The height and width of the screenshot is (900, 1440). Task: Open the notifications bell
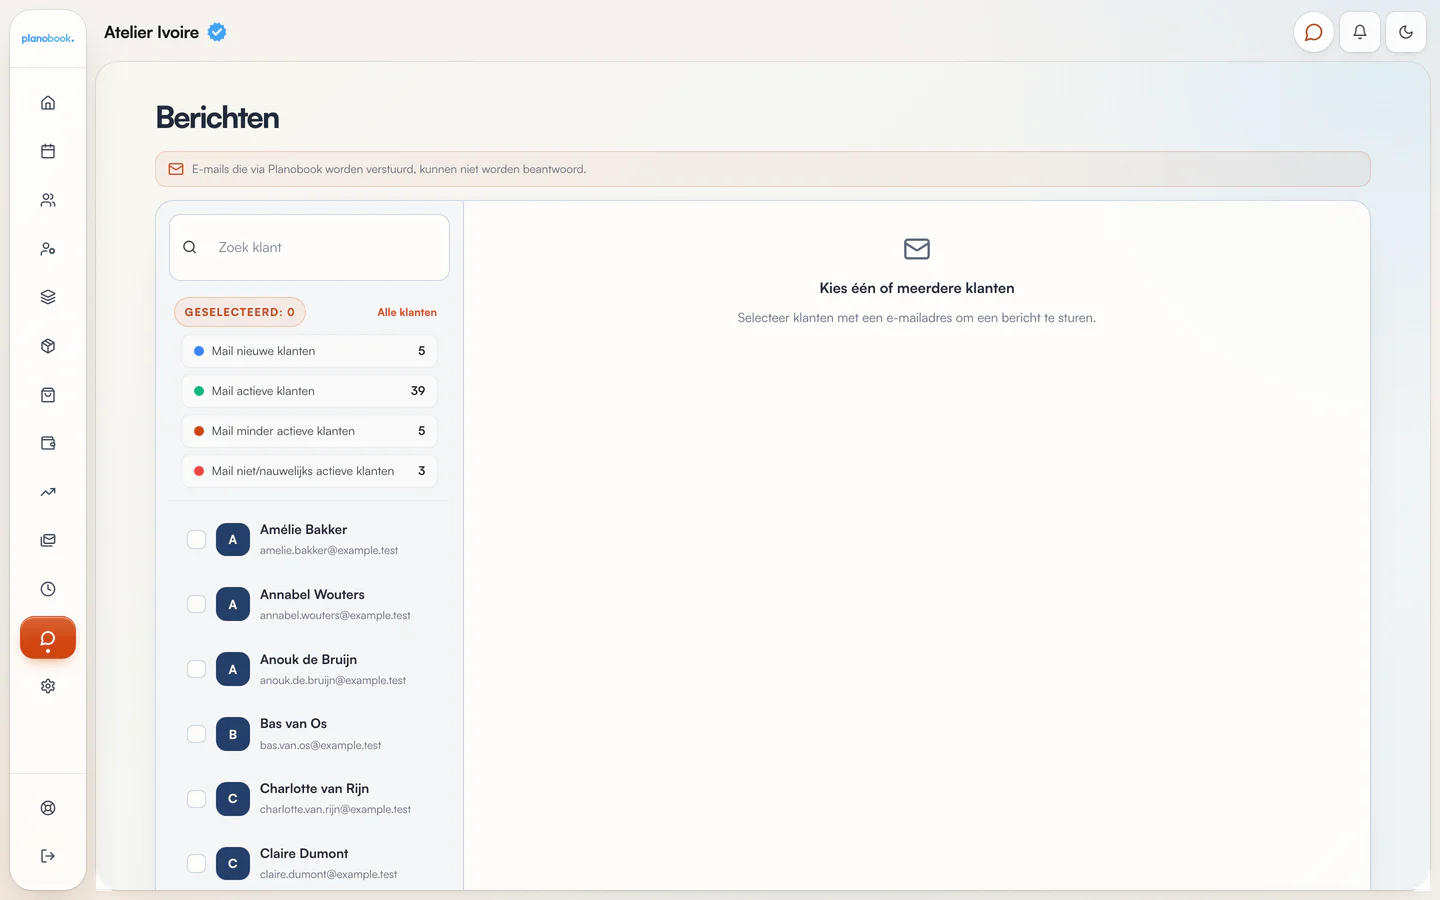point(1360,32)
